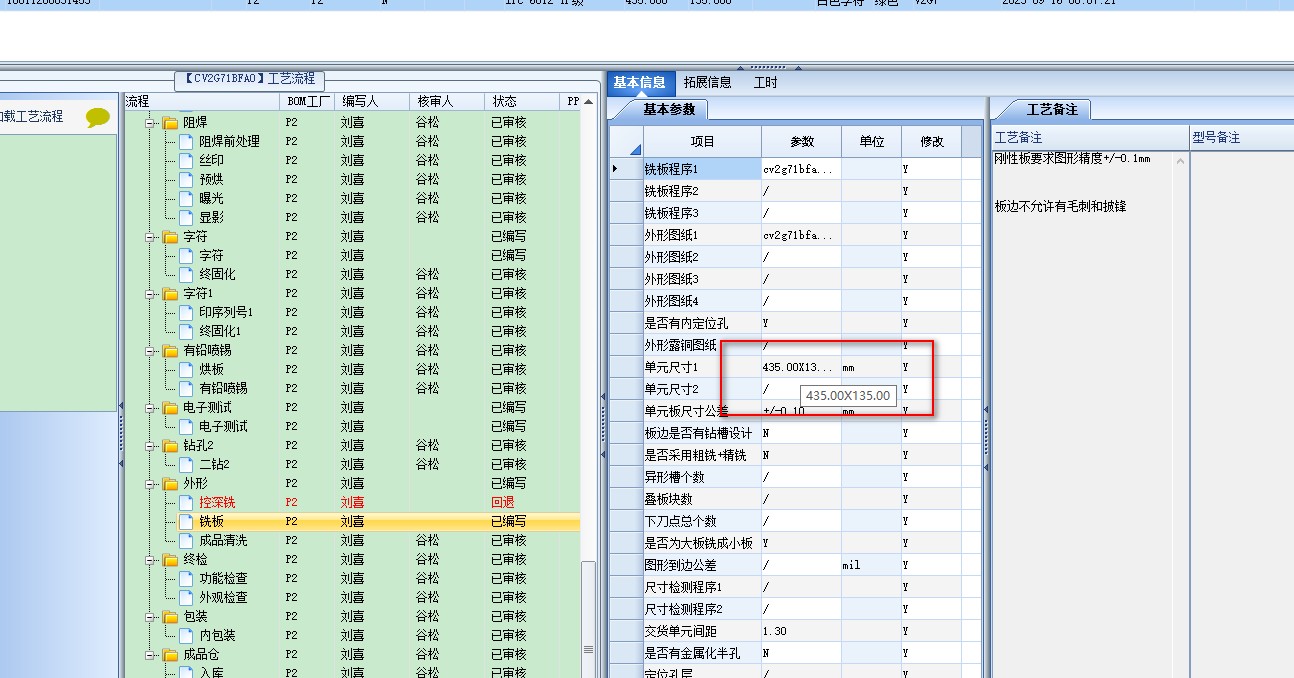1294x678 pixels.
Task: Click the 成品清洗 document icon
Action: click(x=186, y=541)
